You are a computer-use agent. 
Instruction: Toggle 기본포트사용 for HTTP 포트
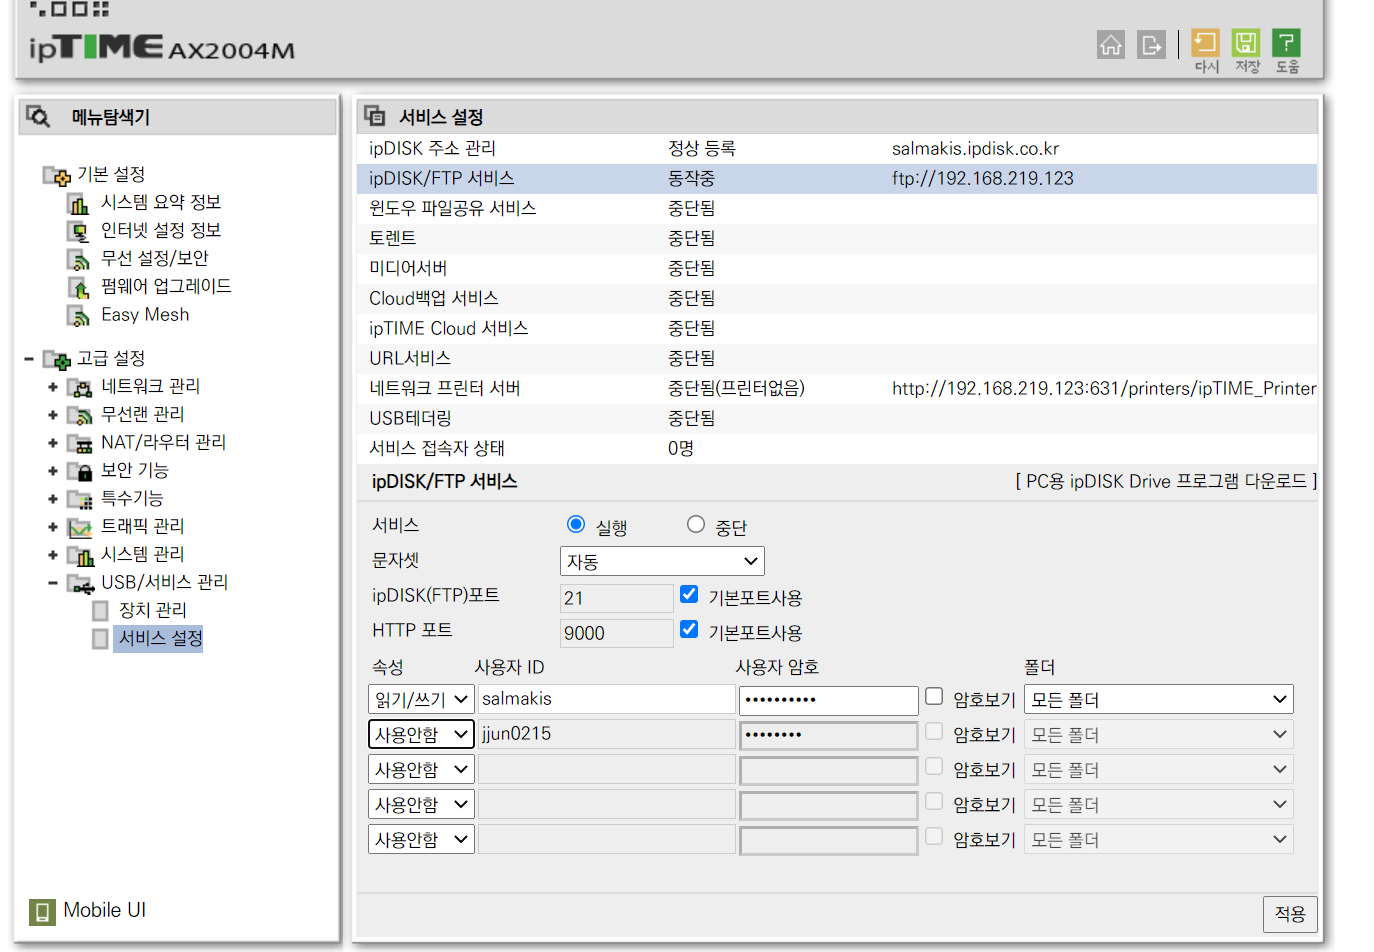(x=689, y=629)
